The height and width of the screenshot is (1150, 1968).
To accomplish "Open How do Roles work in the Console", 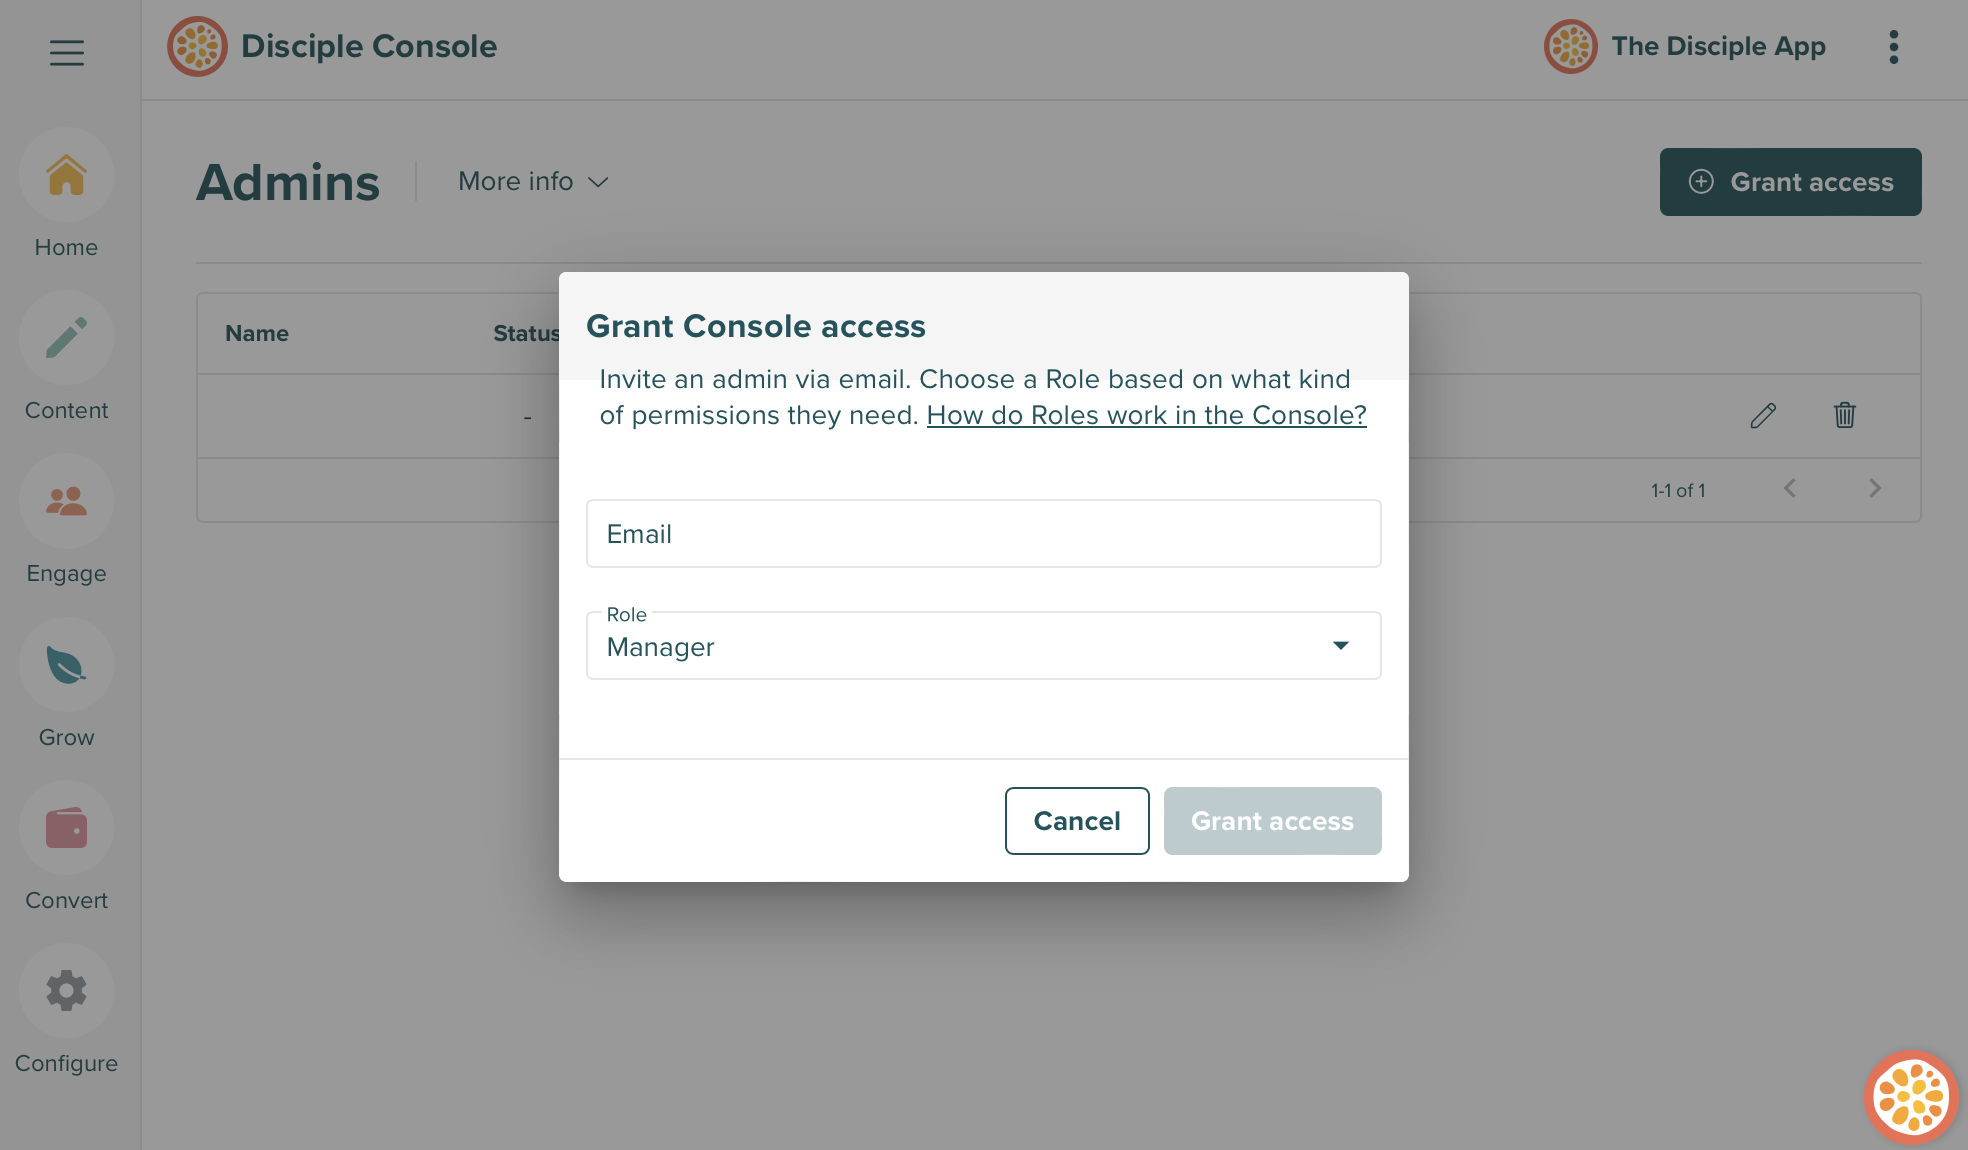I will pos(1146,415).
